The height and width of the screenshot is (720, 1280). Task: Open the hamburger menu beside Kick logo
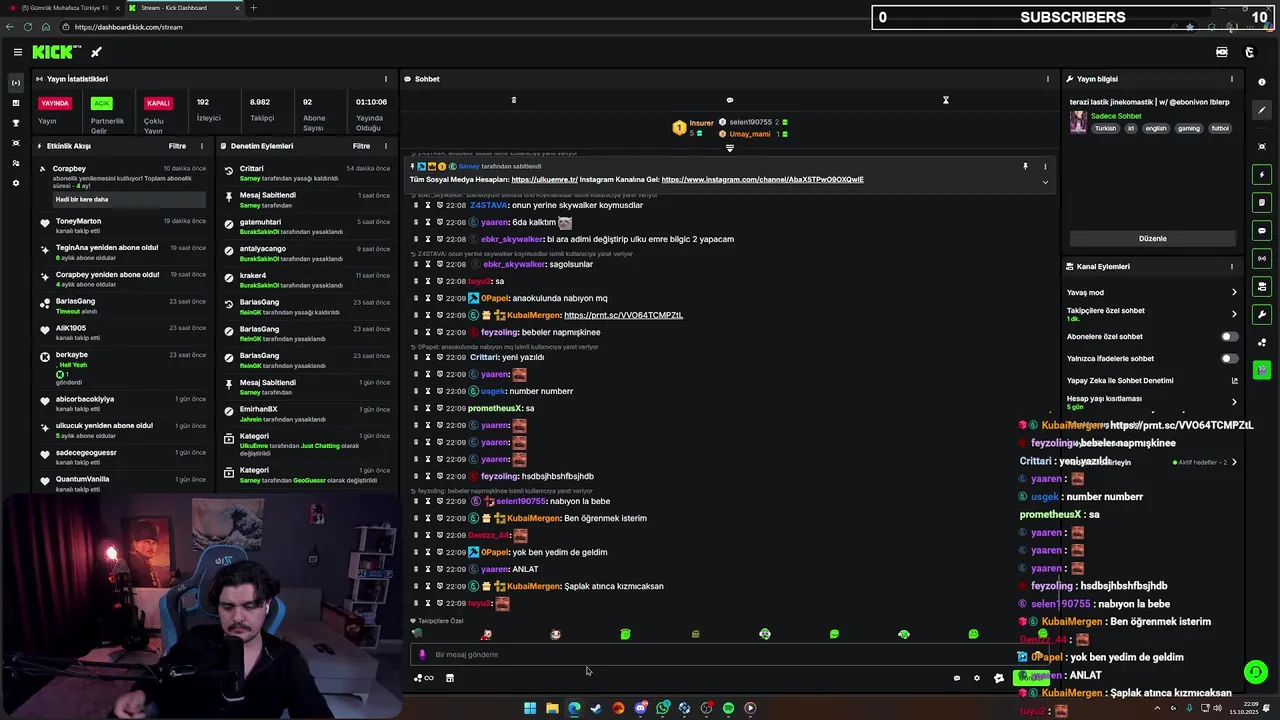click(17, 52)
